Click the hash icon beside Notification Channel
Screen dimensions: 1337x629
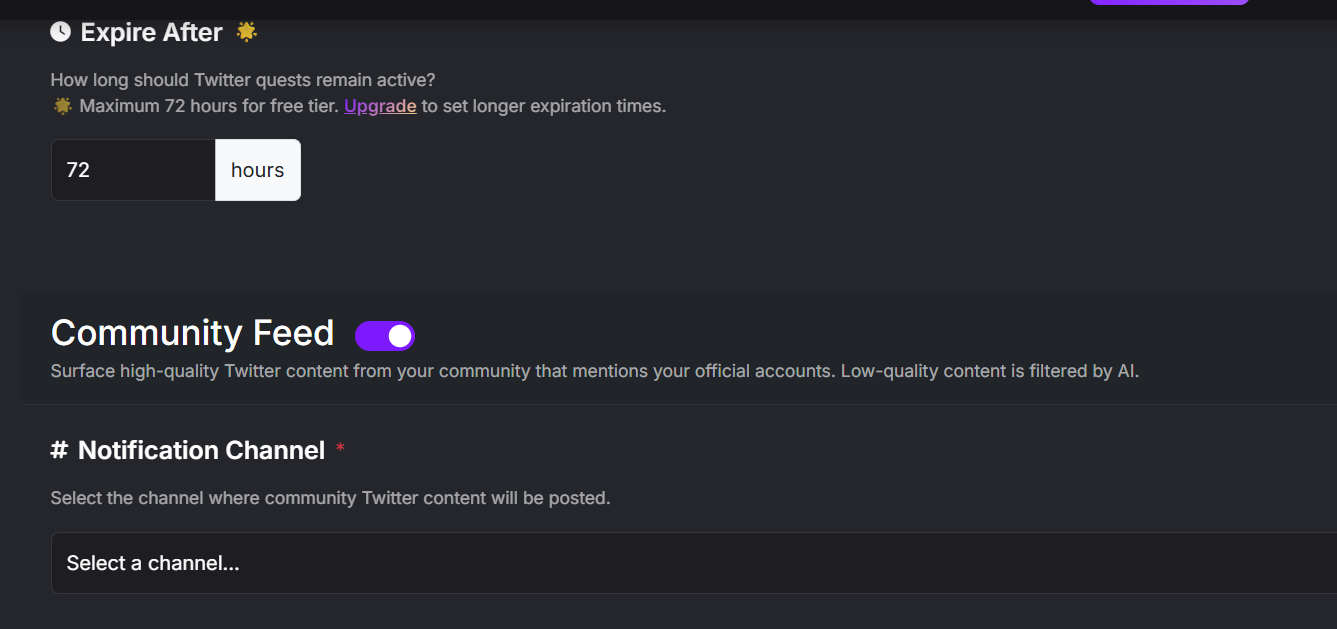(60, 450)
